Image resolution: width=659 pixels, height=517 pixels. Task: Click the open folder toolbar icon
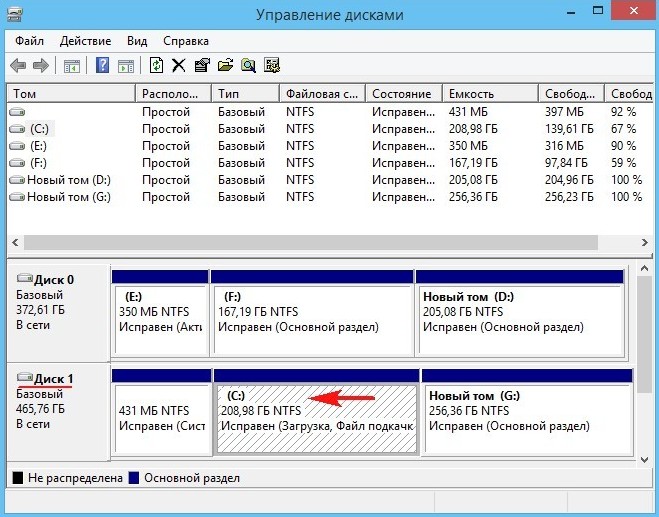[225, 66]
